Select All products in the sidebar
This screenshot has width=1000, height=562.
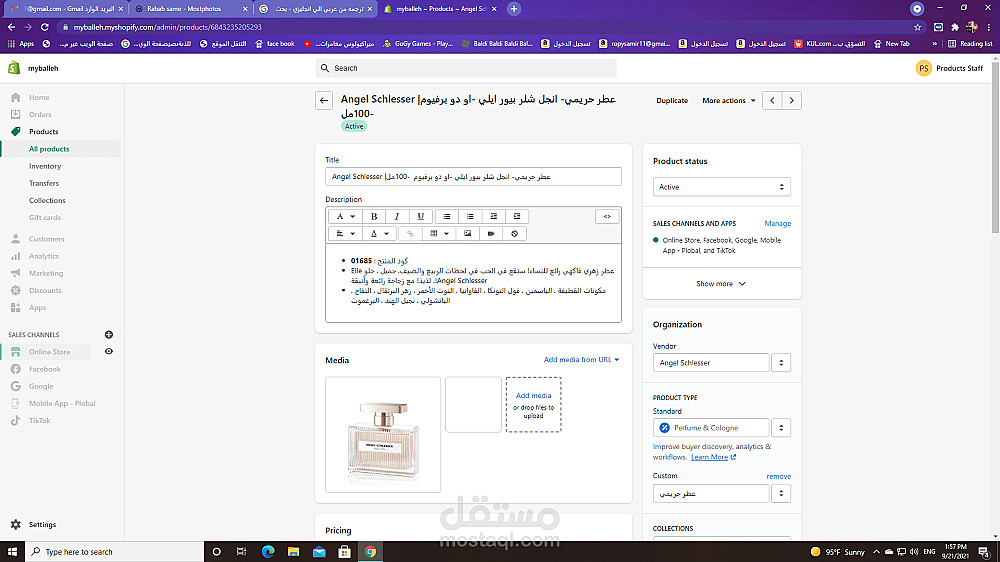pos(48,149)
